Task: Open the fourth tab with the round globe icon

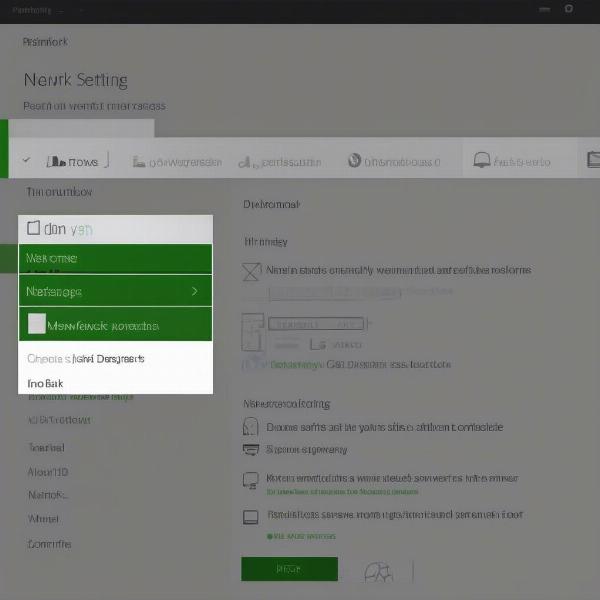Action: click(x=394, y=161)
